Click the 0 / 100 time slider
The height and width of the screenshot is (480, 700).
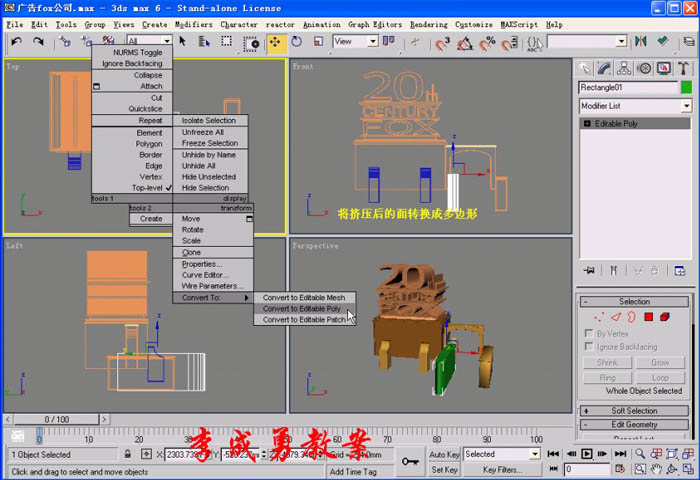57,419
